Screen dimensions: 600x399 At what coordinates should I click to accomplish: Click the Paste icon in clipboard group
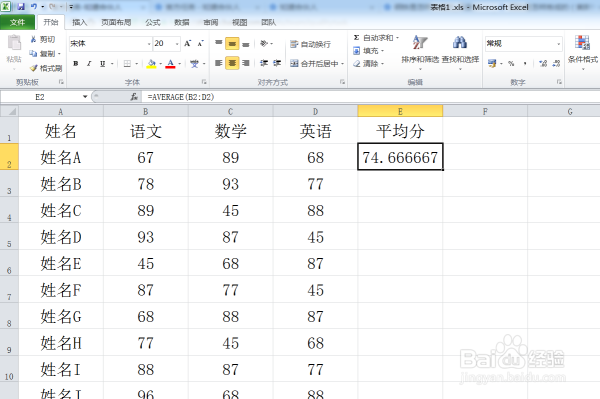14,42
